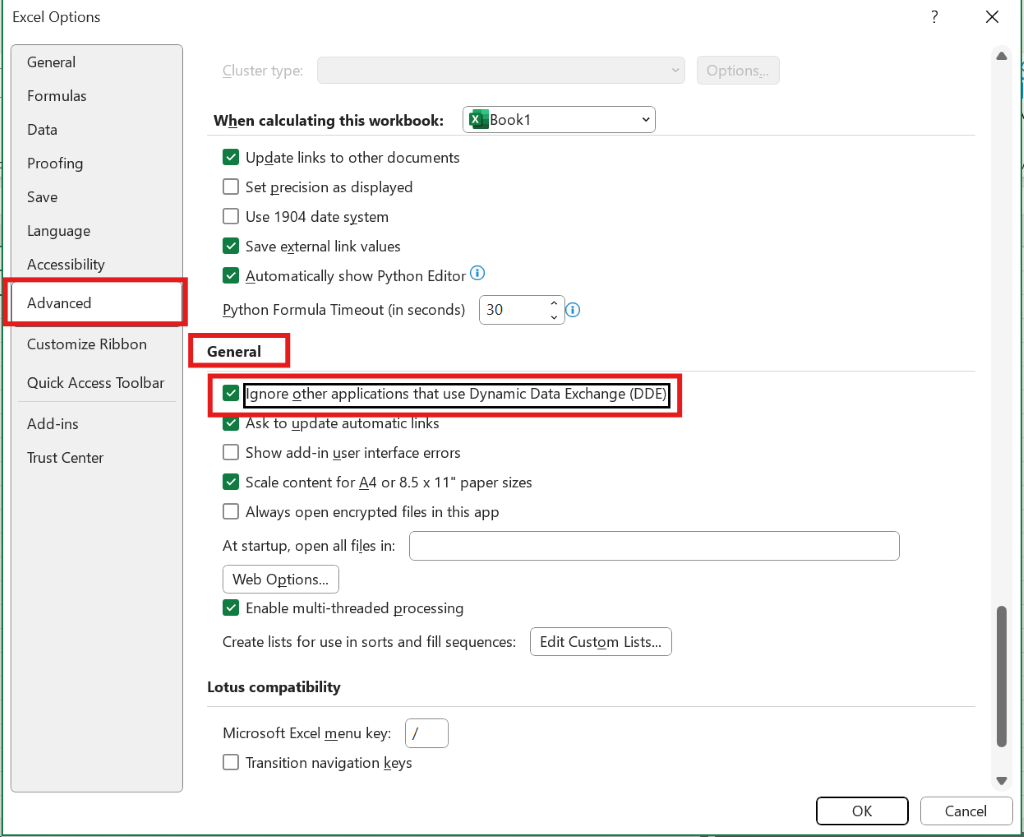Enable Show add-in user interface errors
Screen dimensions: 1024x837
pyautogui.click(x=231, y=452)
